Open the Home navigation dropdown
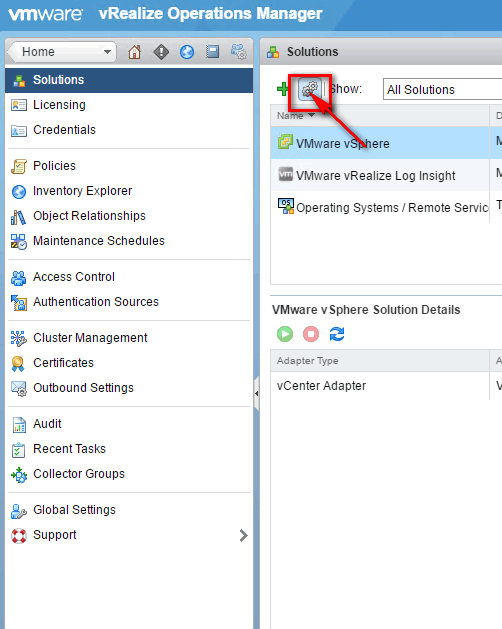Screen dimensions: 502x629 point(63,52)
